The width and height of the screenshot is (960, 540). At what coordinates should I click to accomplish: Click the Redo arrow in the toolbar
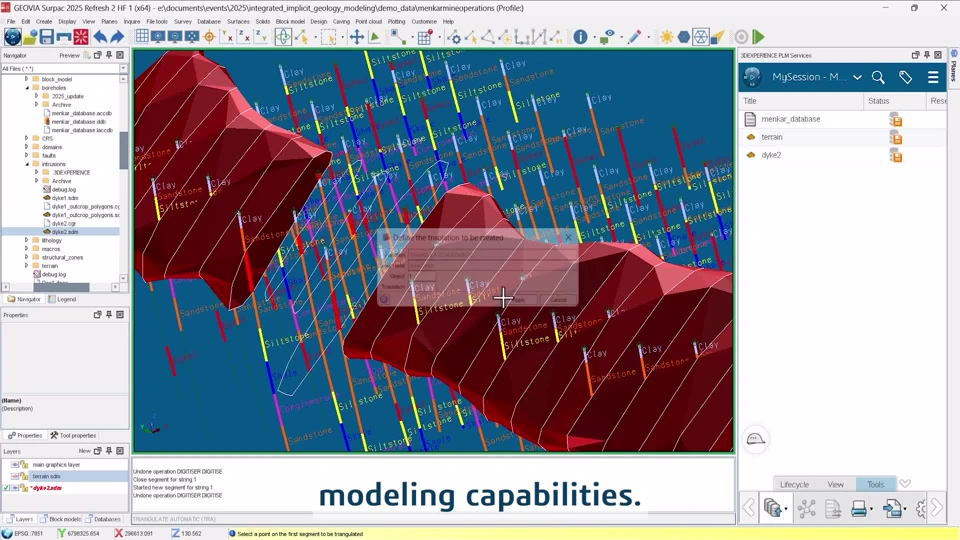click(117, 37)
